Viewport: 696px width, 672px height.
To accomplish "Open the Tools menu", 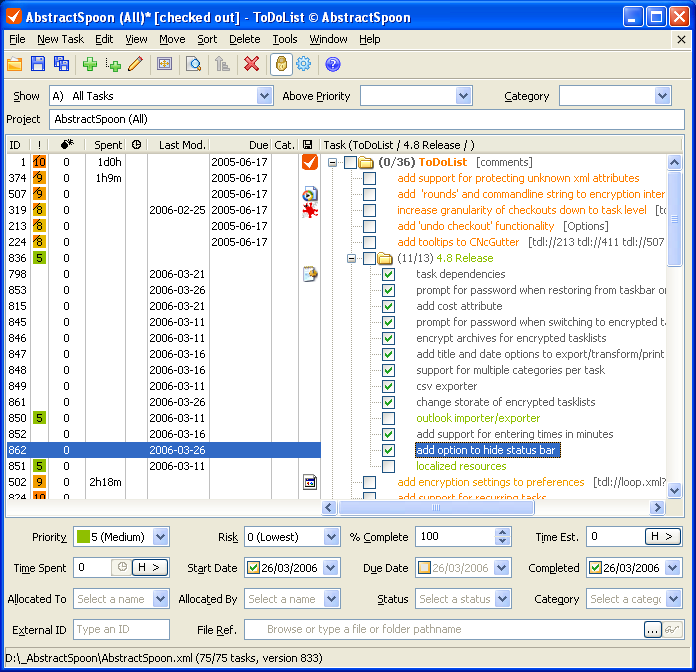I will [285, 39].
